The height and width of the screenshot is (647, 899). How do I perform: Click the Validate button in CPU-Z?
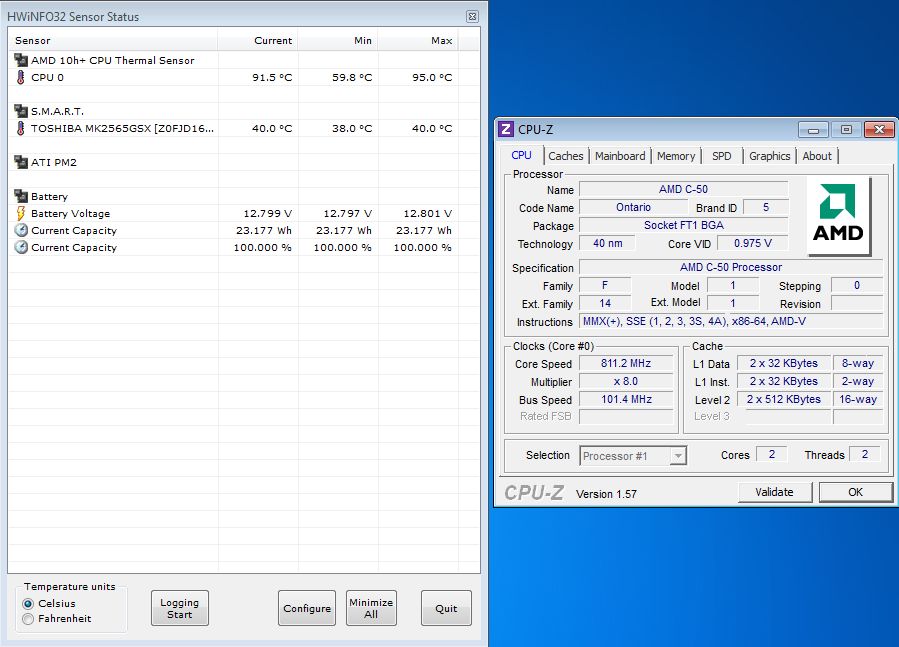[775, 492]
